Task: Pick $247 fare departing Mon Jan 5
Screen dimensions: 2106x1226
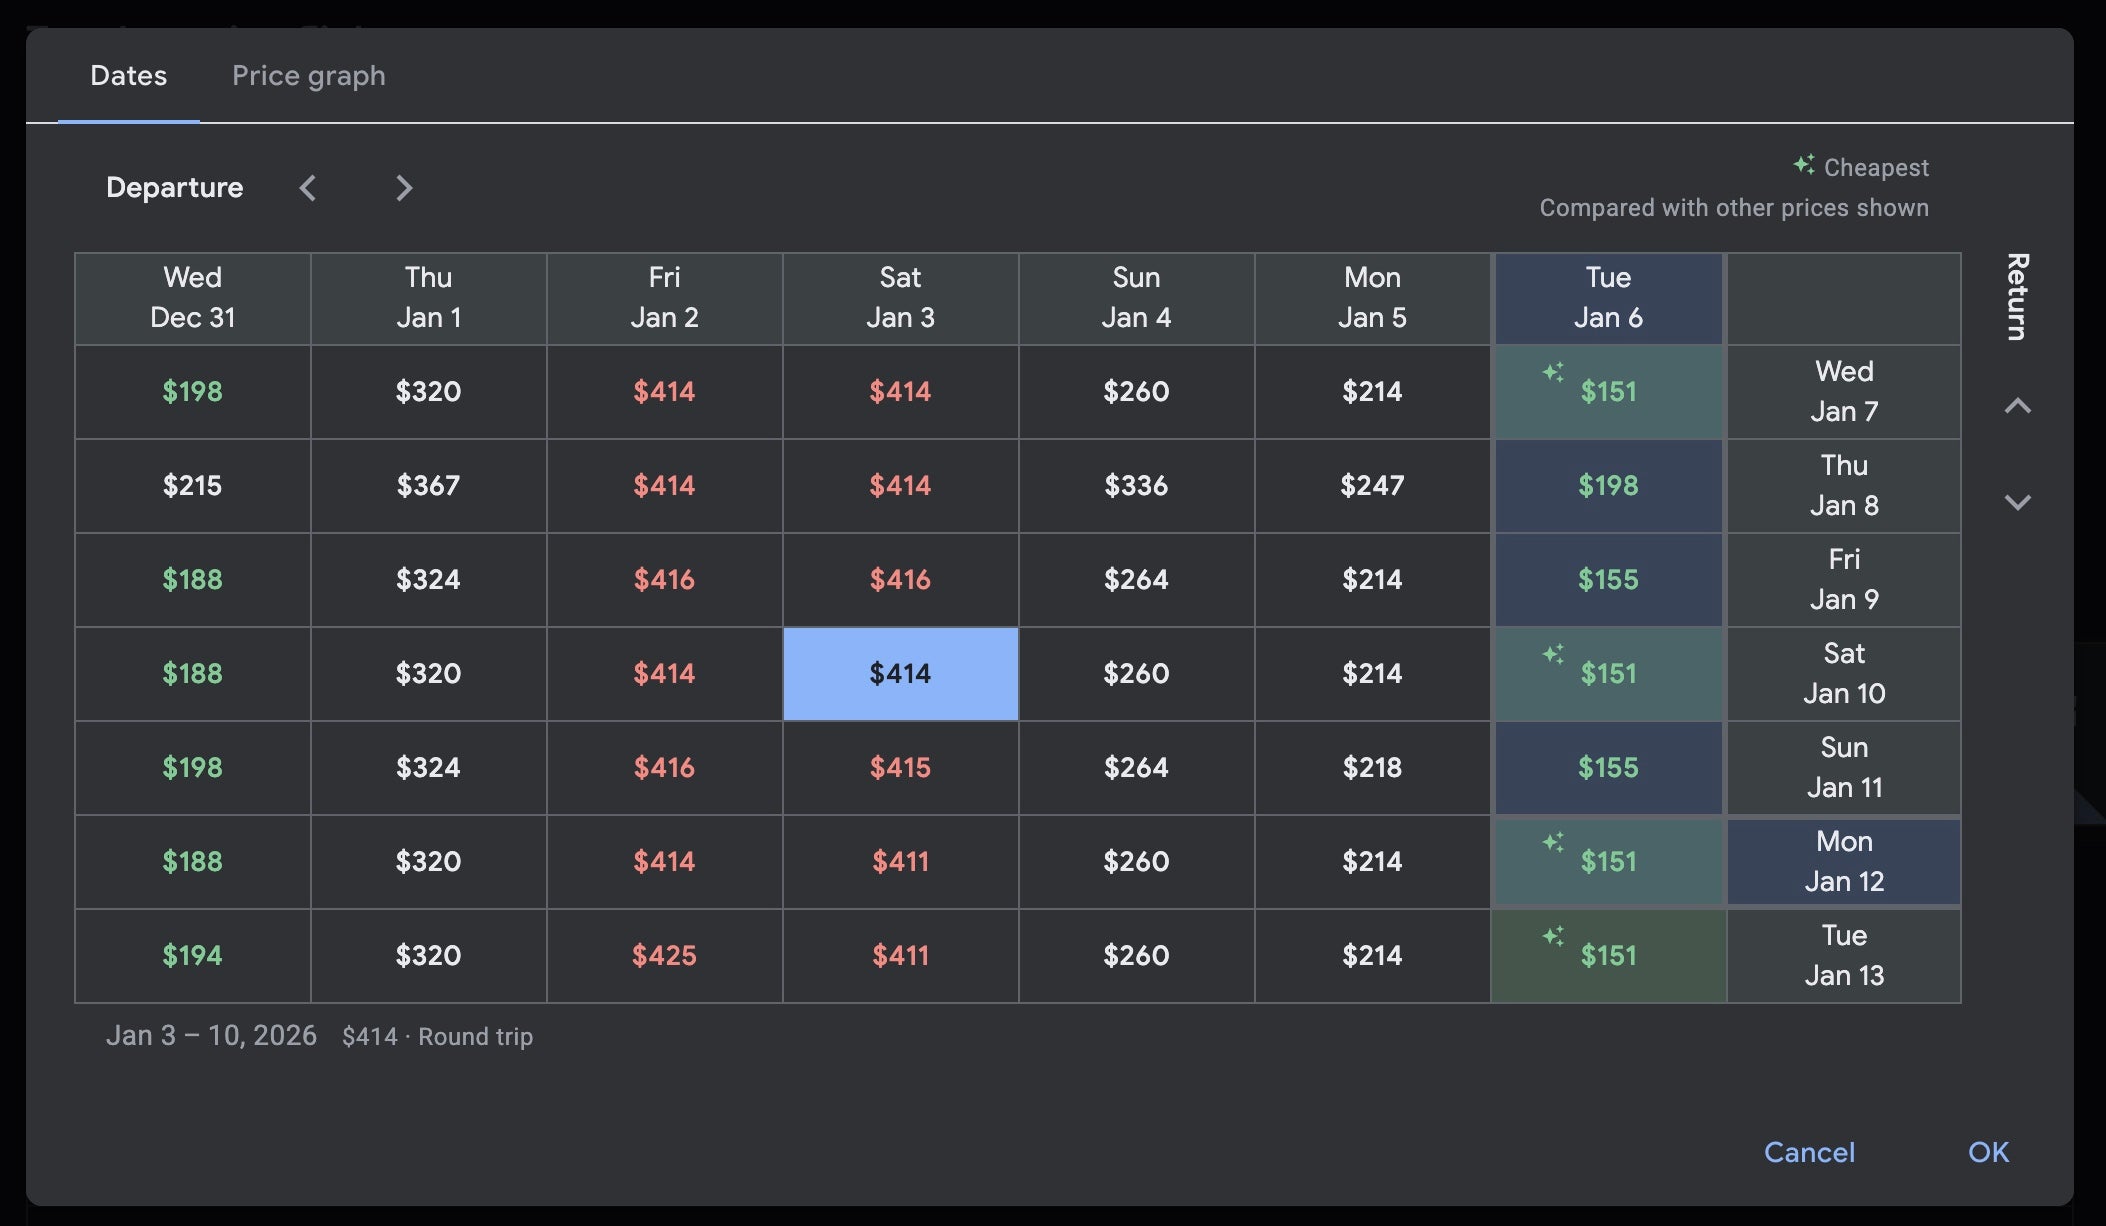Action: point(1372,485)
